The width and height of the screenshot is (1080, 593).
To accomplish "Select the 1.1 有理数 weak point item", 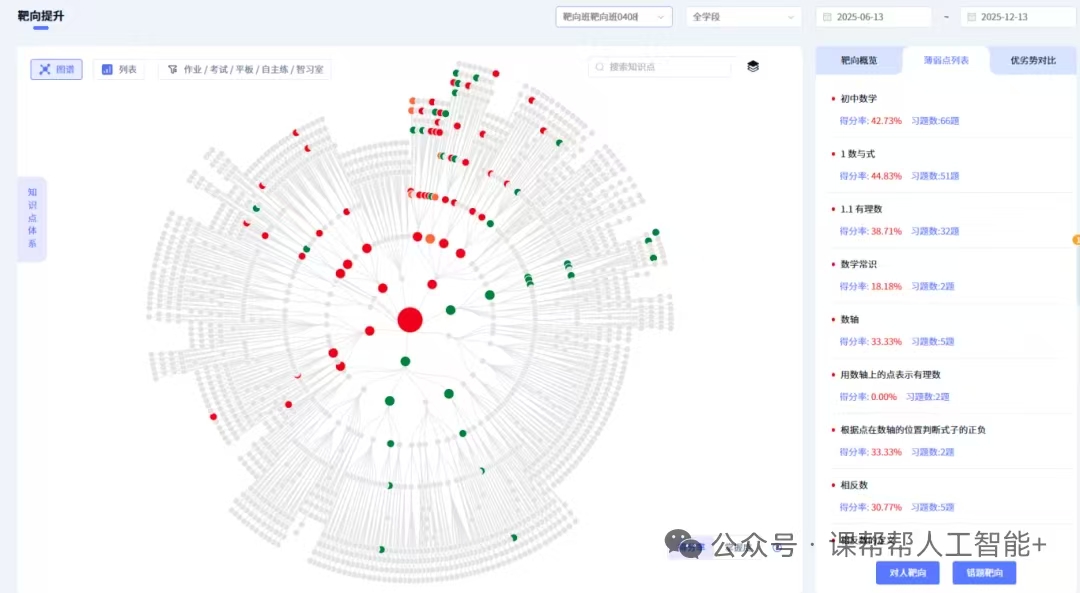I will pos(861,209).
